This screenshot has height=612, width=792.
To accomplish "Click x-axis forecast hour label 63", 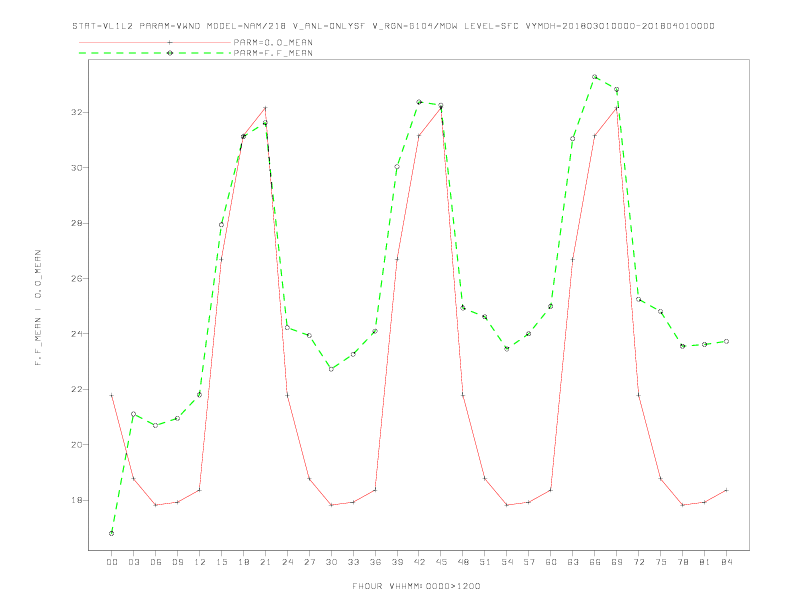I will point(573,562).
